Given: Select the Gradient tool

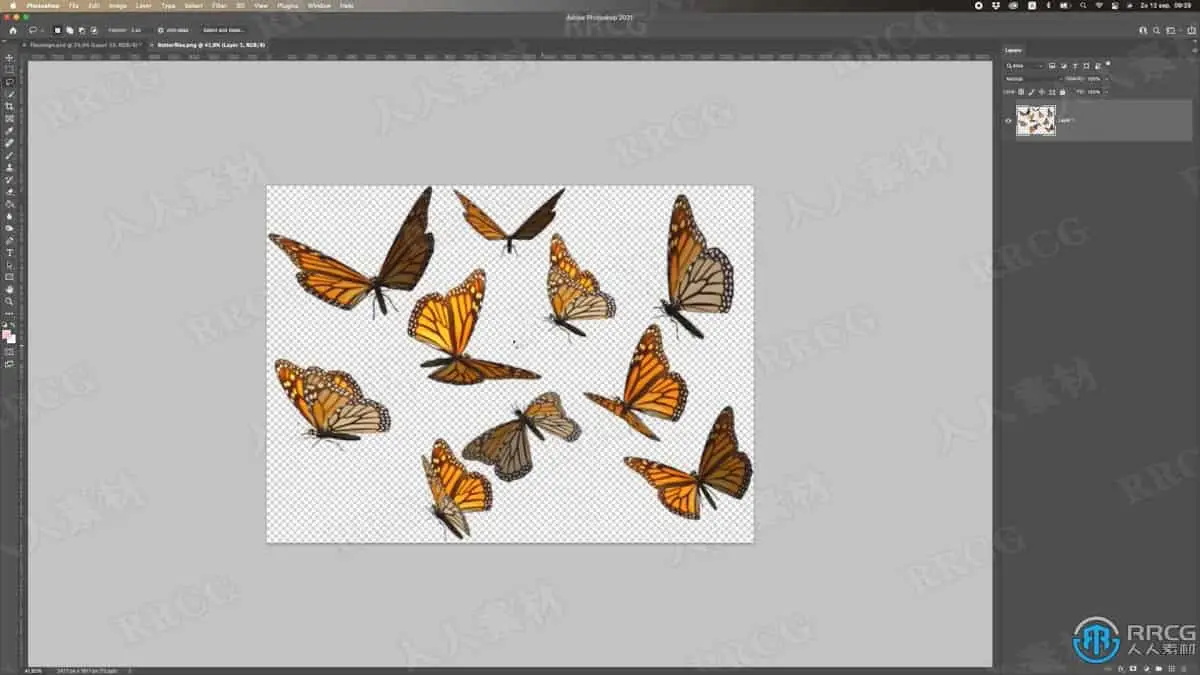Looking at the screenshot, I should [9, 203].
